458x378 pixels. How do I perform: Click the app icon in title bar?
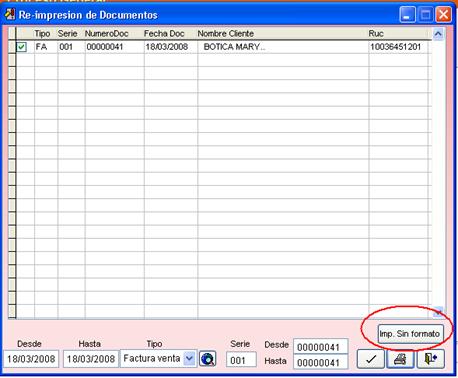[x=10, y=14]
